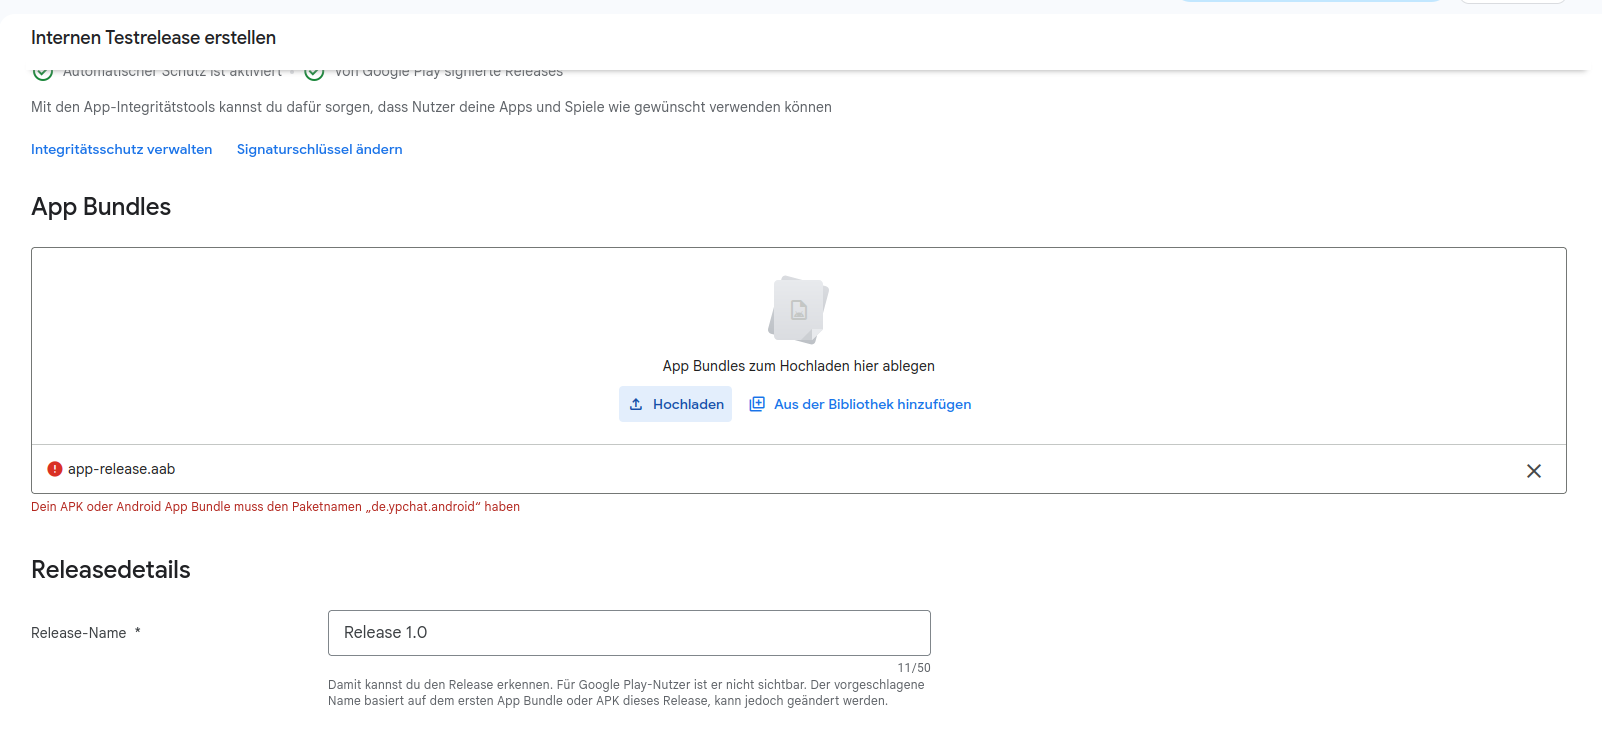The width and height of the screenshot is (1602, 735).
Task: Click the library add icon beside Bibliothek
Action: pos(757,404)
